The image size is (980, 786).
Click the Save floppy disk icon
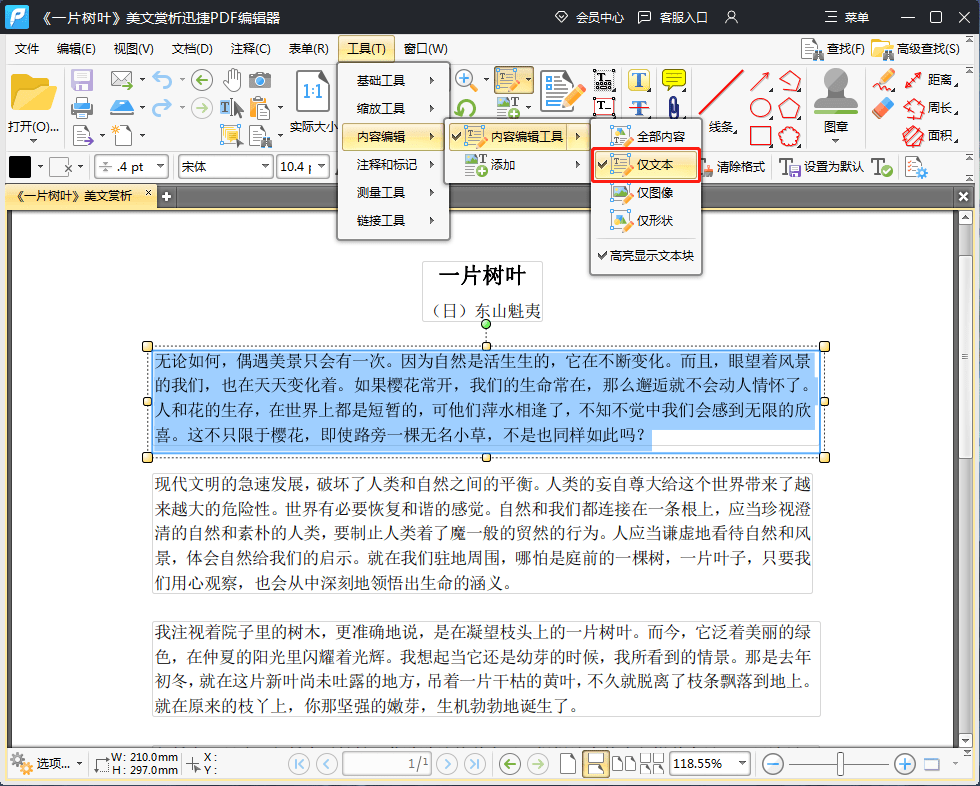click(x=82, y=81)
